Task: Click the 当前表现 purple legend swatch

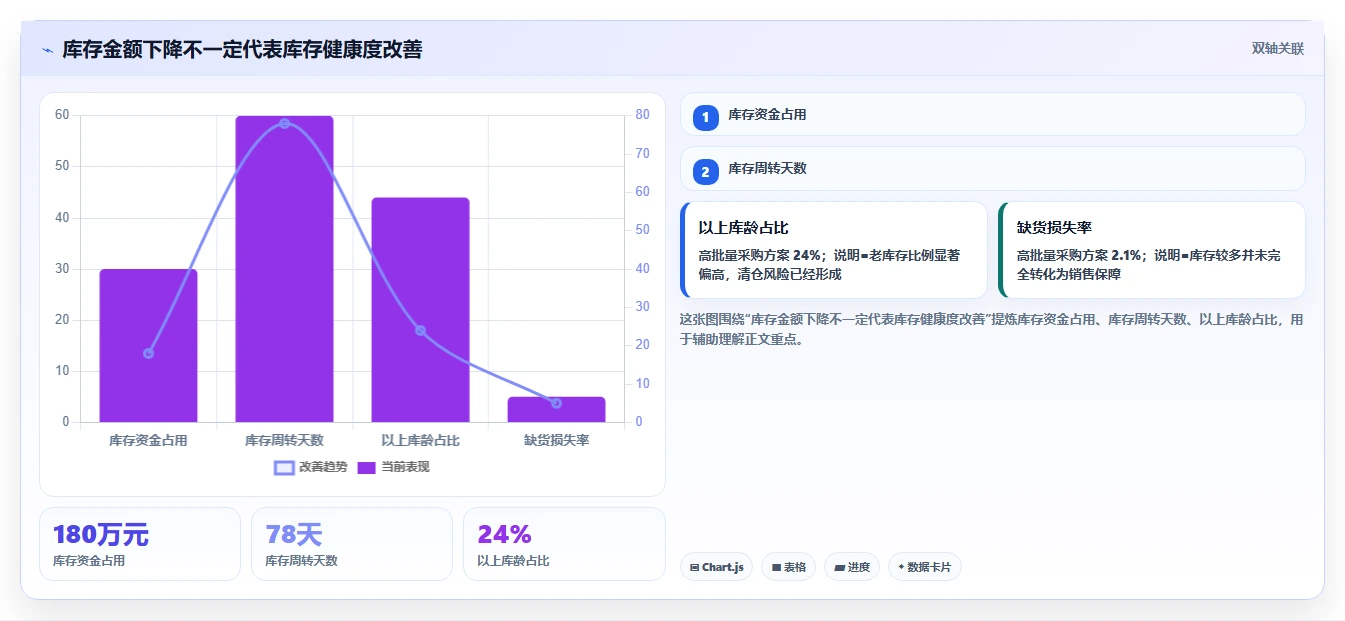Action: point(367,467)
